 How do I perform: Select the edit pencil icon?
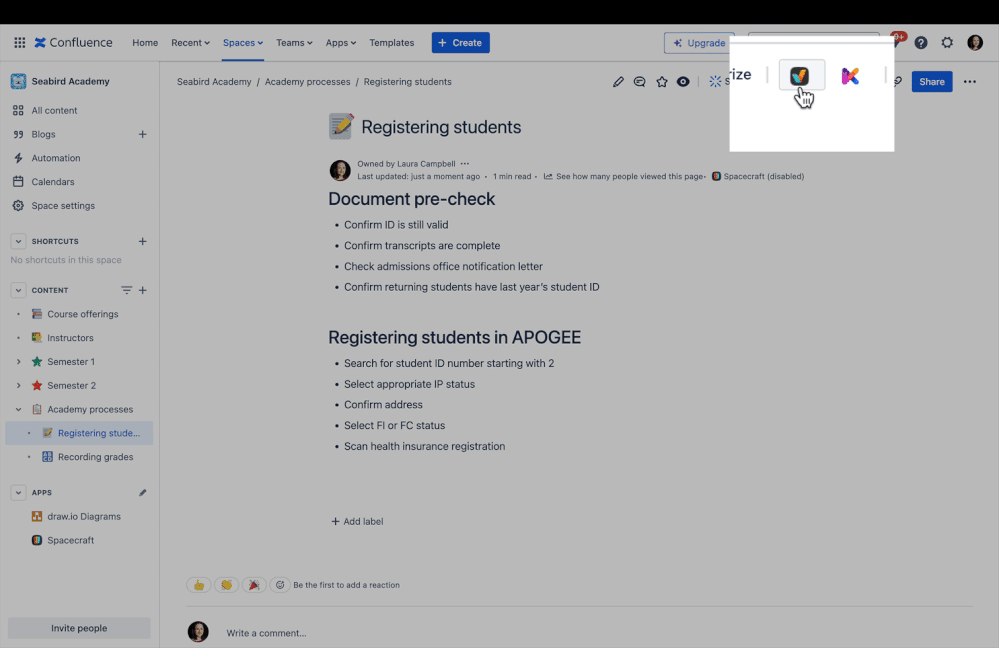click(618, 81)
